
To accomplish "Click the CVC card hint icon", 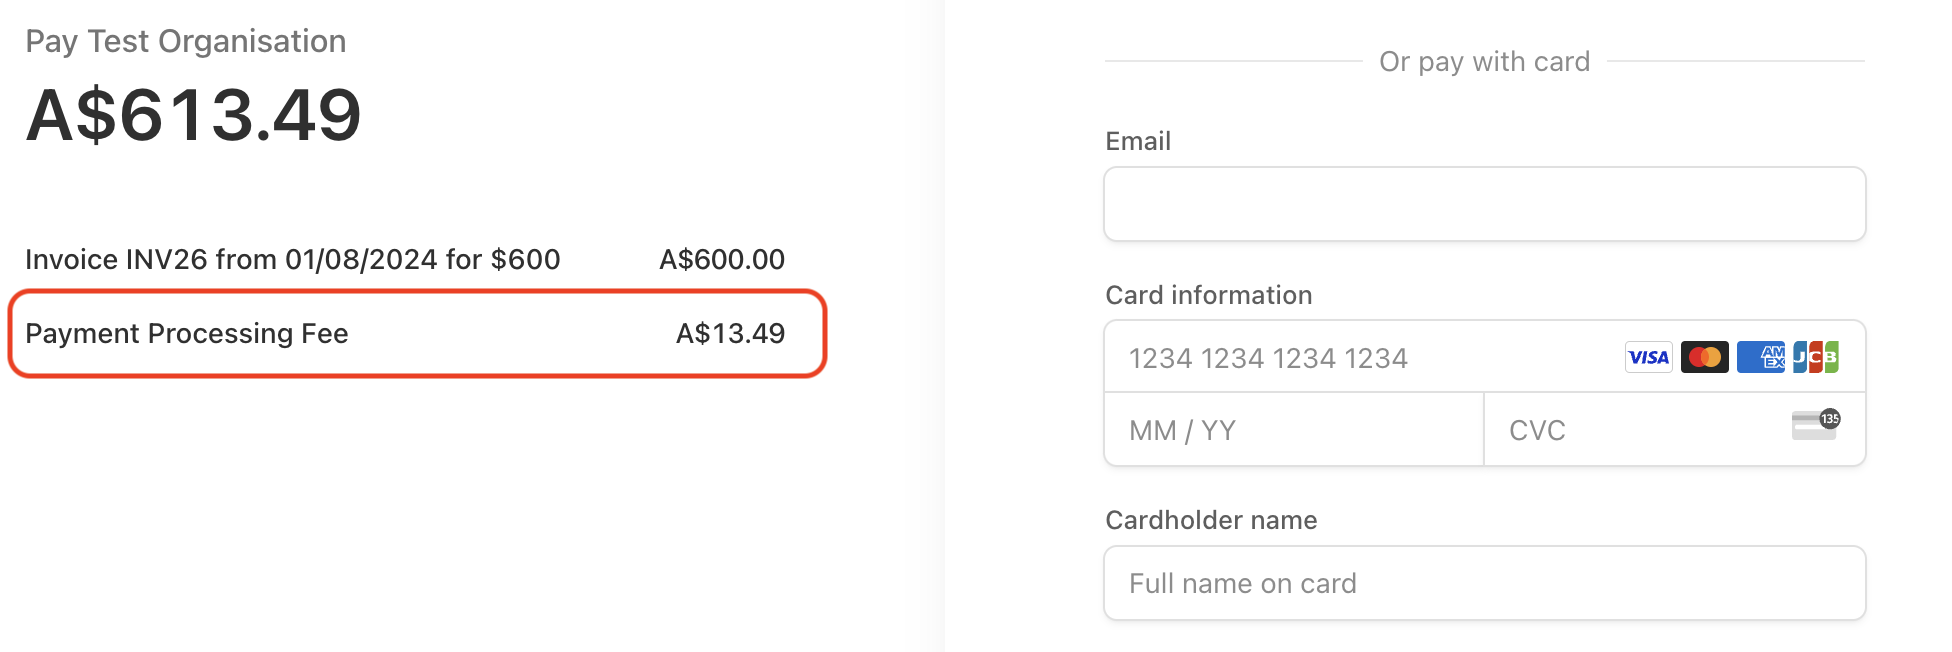I will point(1815,425).
